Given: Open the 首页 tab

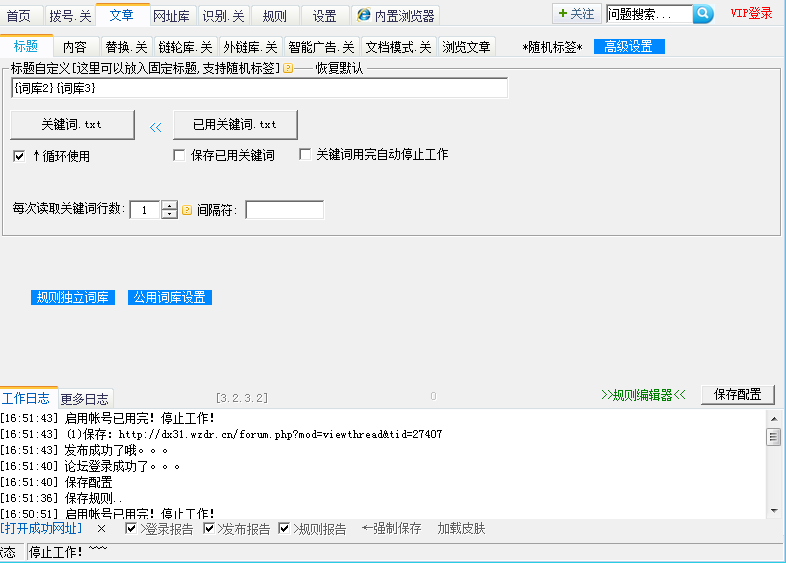Looking at the screenshot, I should pos(19,16).
